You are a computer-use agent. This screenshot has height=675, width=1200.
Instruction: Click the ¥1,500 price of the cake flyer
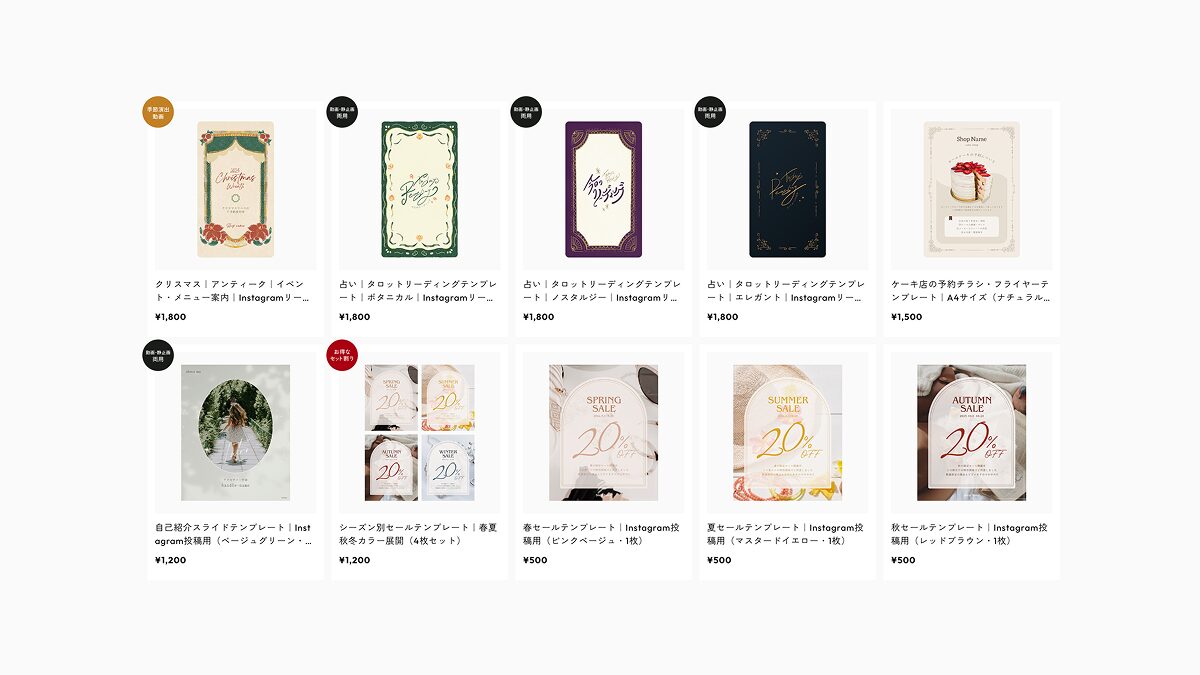pos(907,317)
